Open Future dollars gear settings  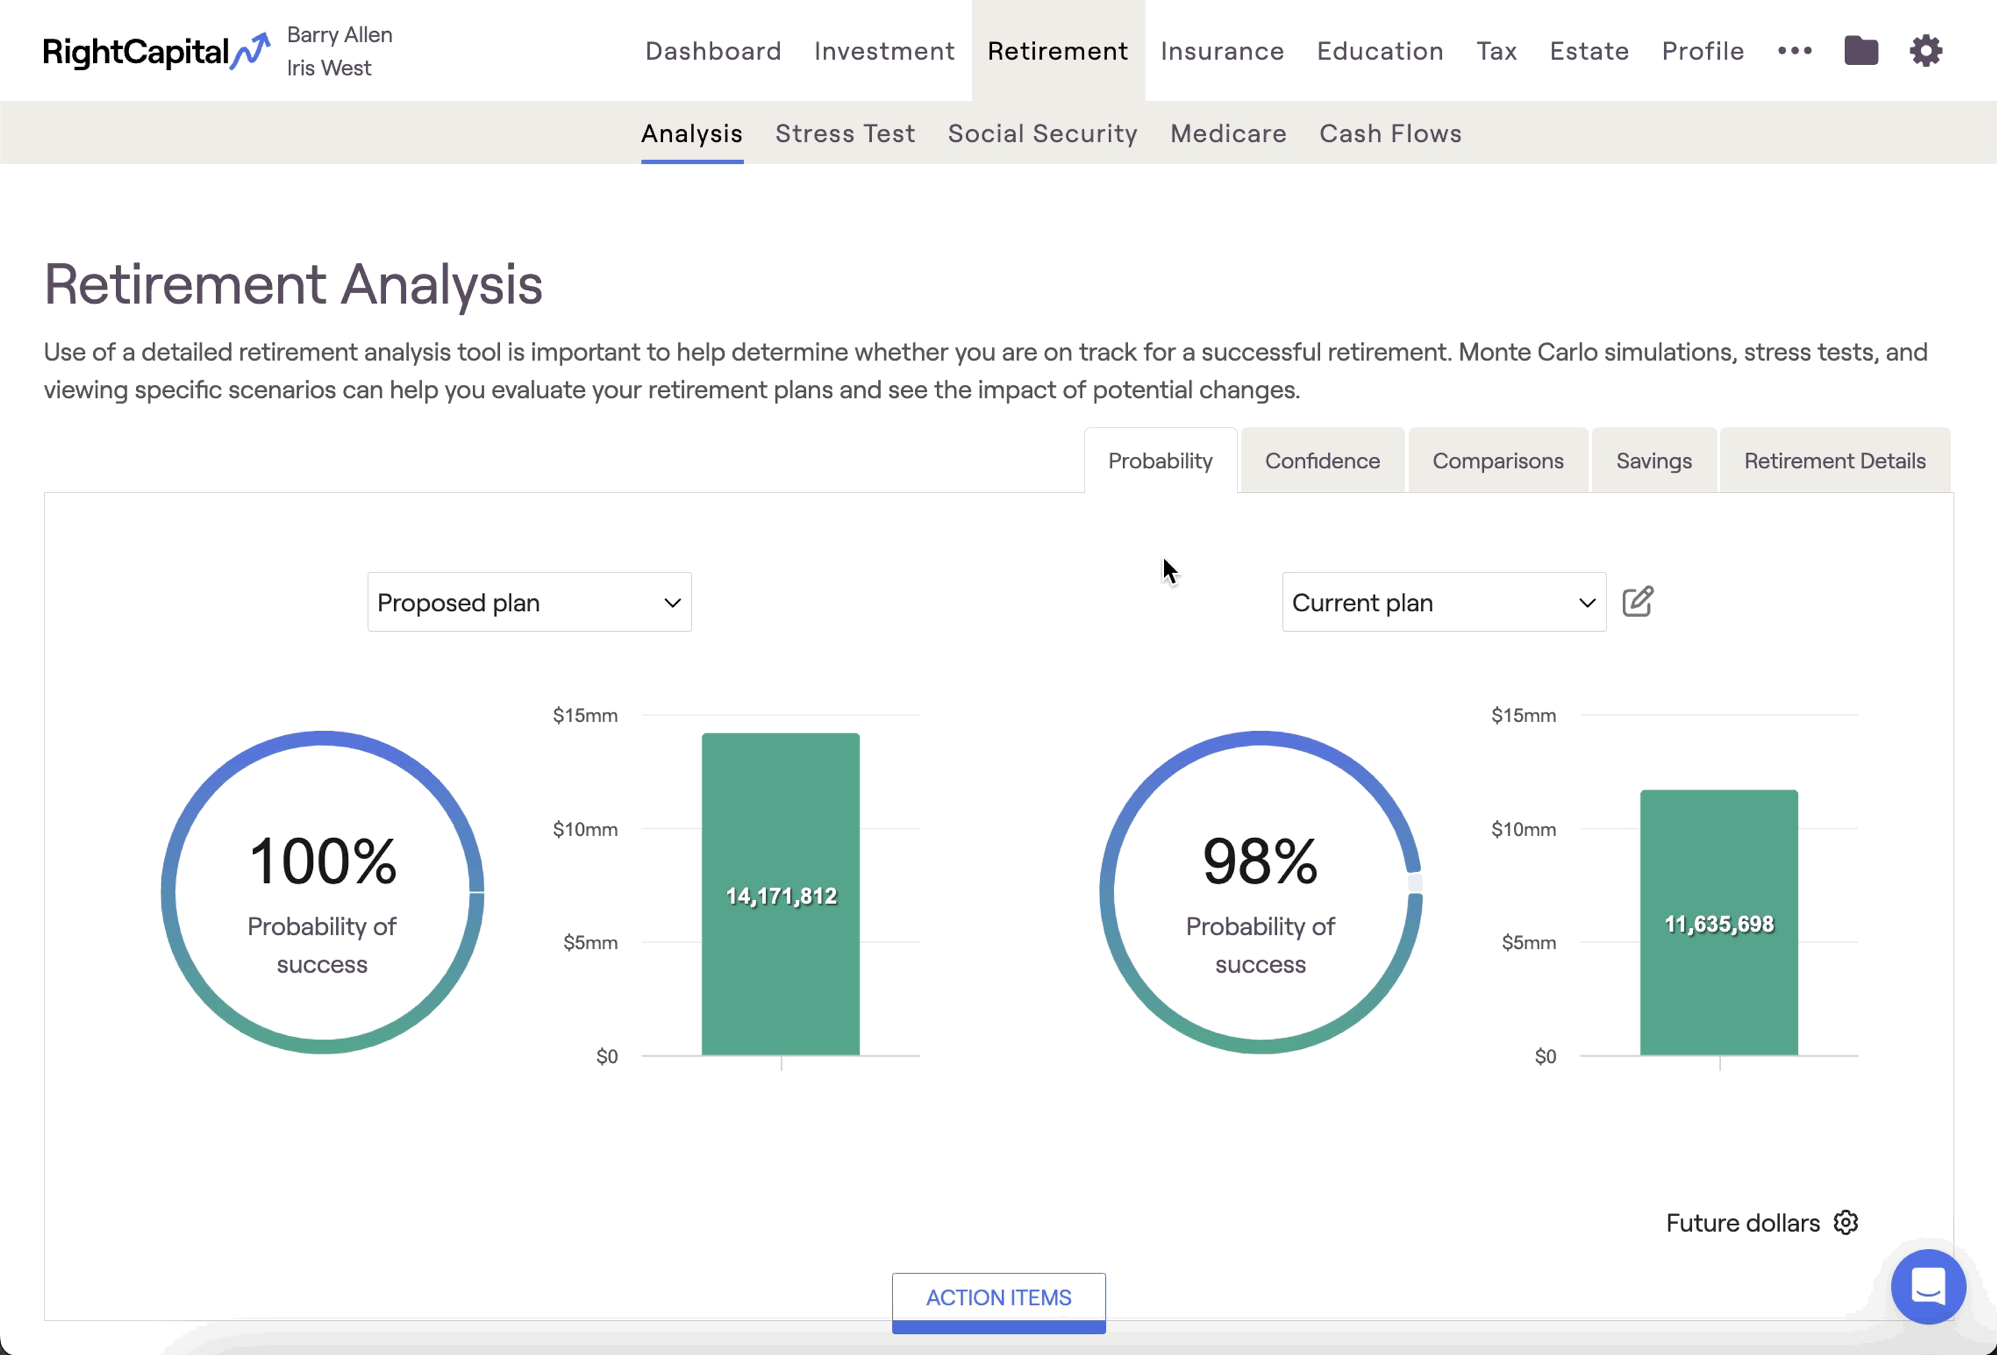click(x=1846, y=1222)
